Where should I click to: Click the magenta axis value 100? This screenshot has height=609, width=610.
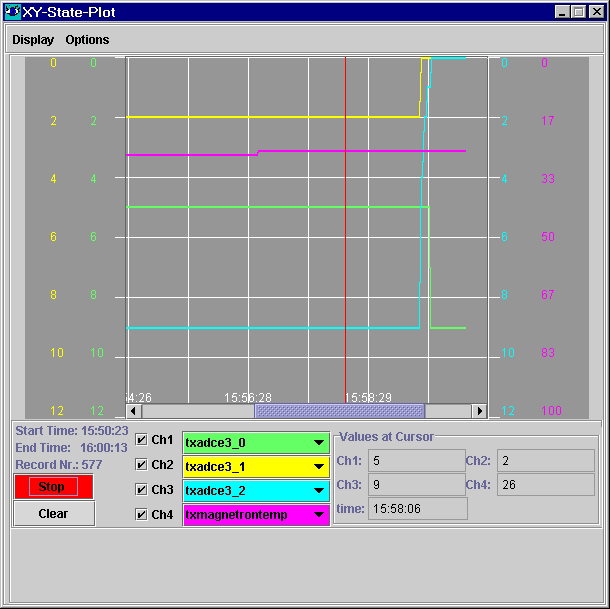(x=551, y=411)
